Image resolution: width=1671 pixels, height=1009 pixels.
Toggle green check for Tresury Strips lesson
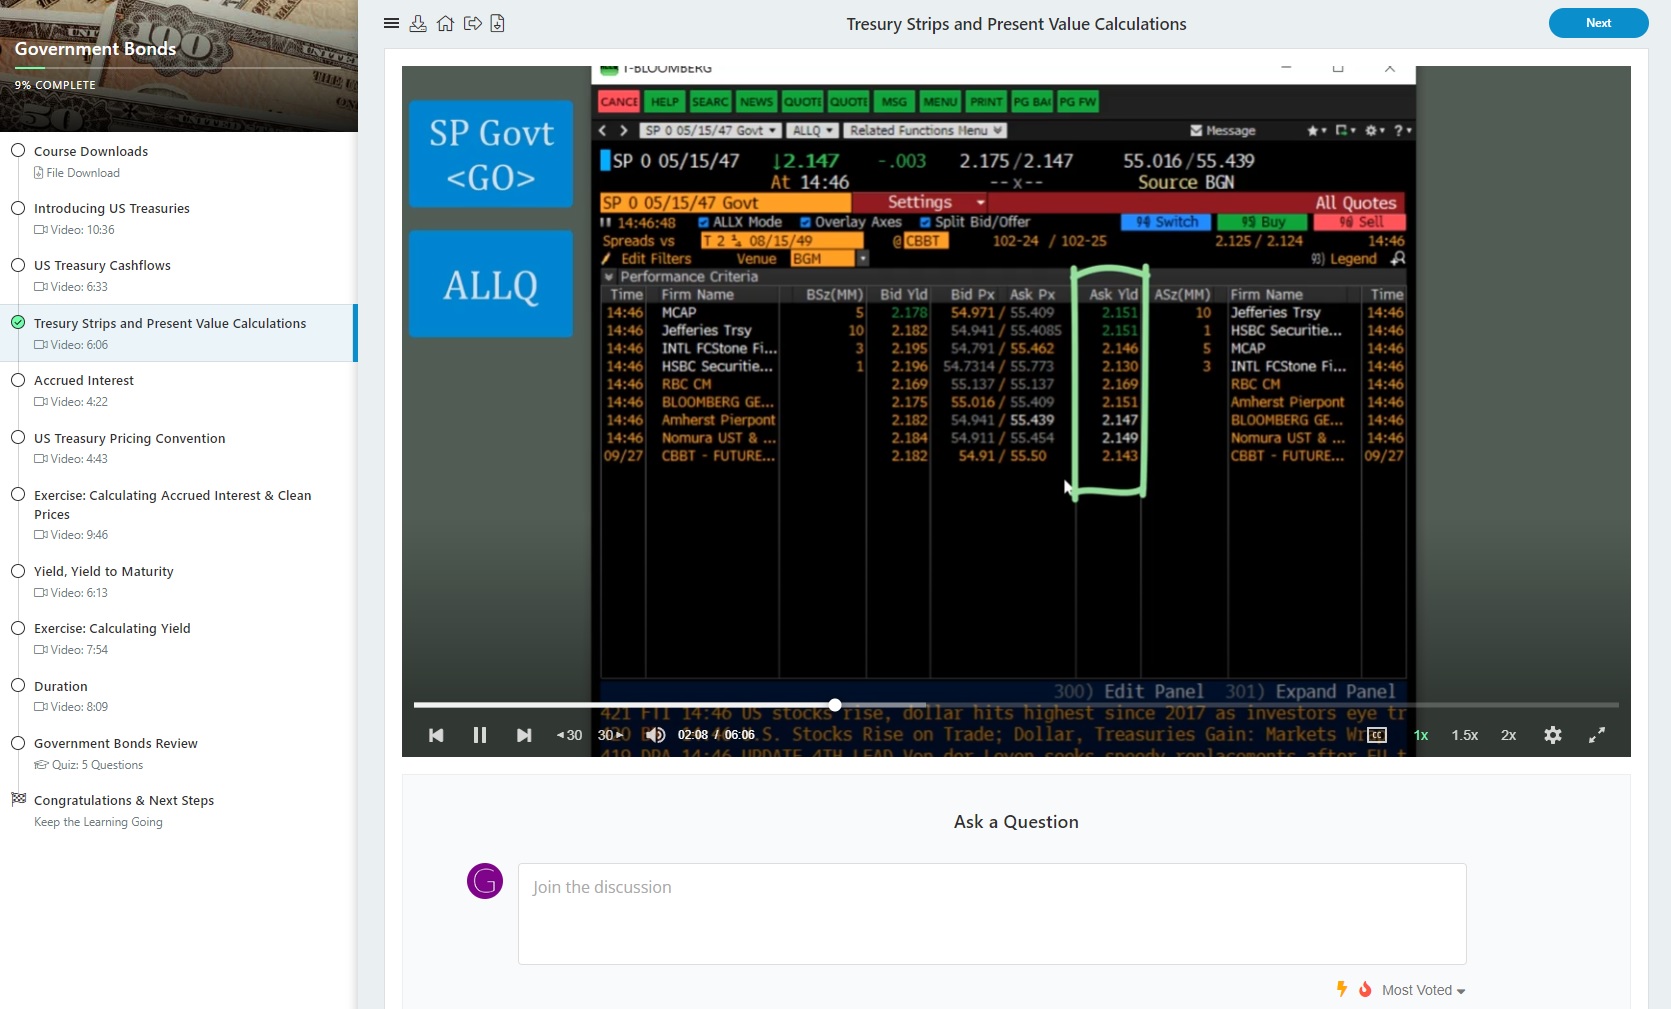(18, 322)
